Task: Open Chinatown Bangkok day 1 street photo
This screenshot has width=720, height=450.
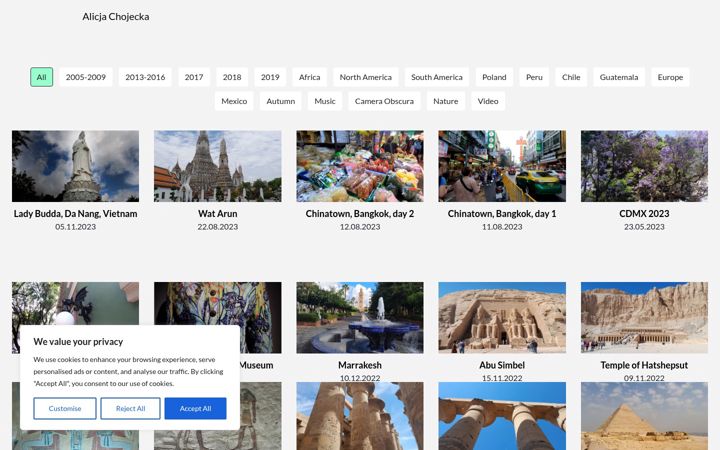Action: click(x=502, y=166)
